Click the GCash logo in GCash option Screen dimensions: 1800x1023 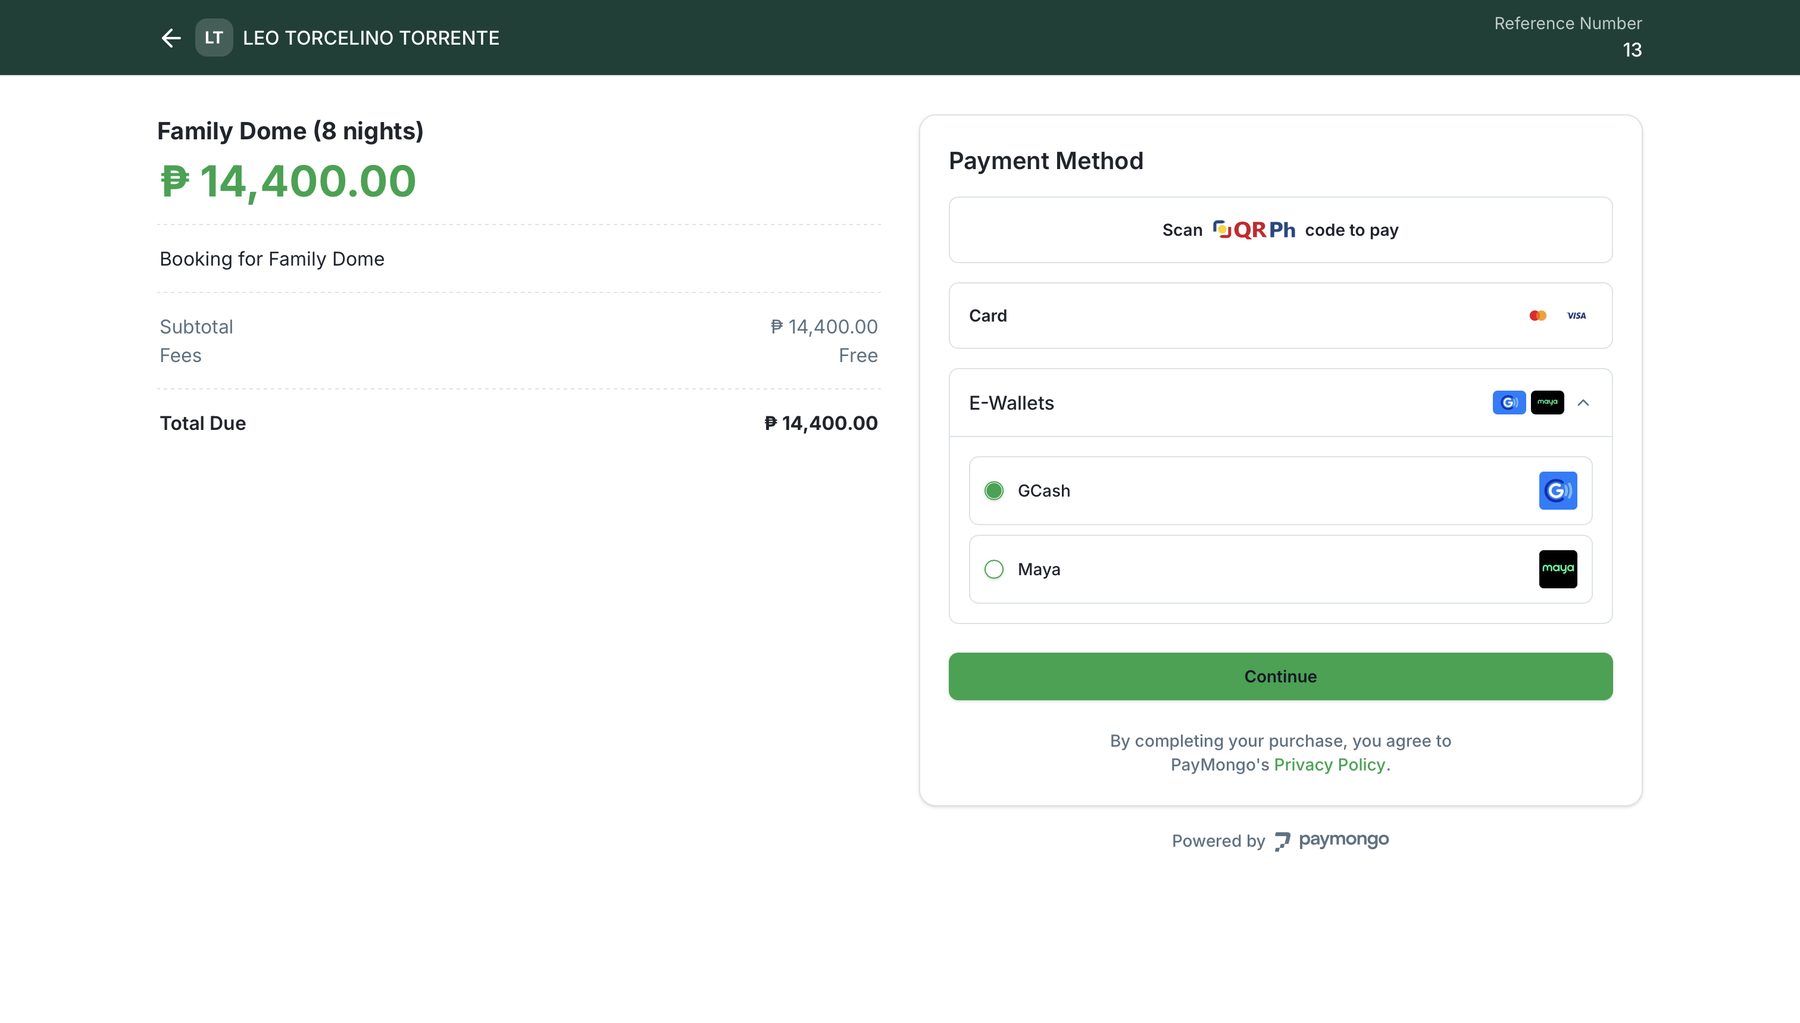point(1558,491)
